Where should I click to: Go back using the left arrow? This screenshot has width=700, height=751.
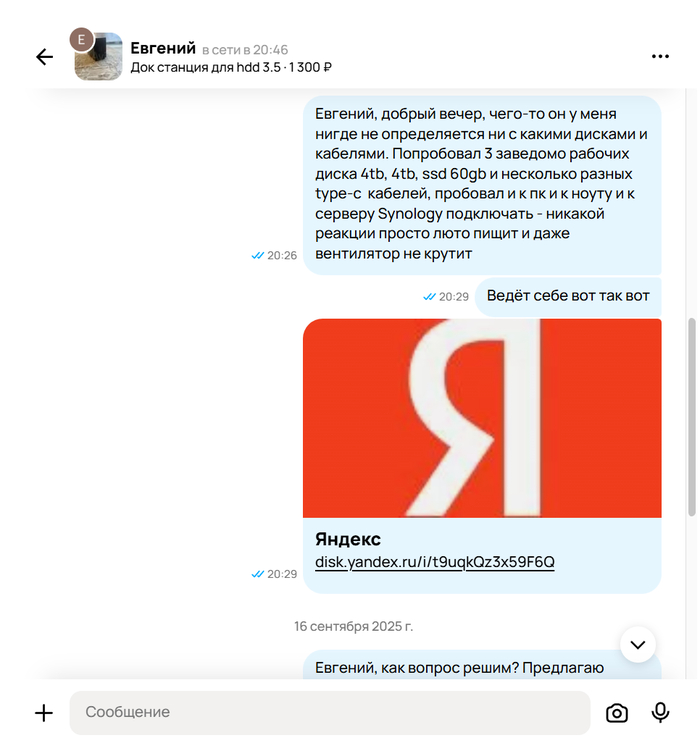pyautogui.click(x=45, y=57)
